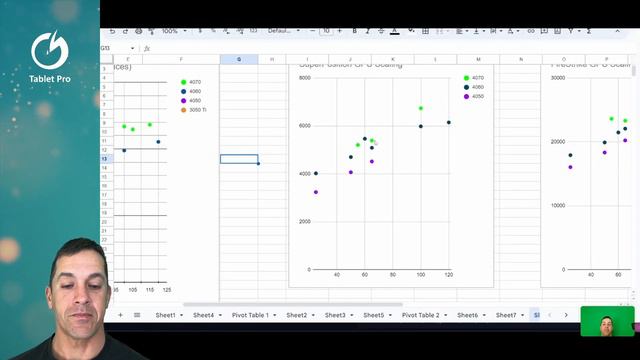Image resolution: width=640 pixels, height=360 pixels.
Task: Switch to Sheet2 tab
Action: tap(297, 315)
